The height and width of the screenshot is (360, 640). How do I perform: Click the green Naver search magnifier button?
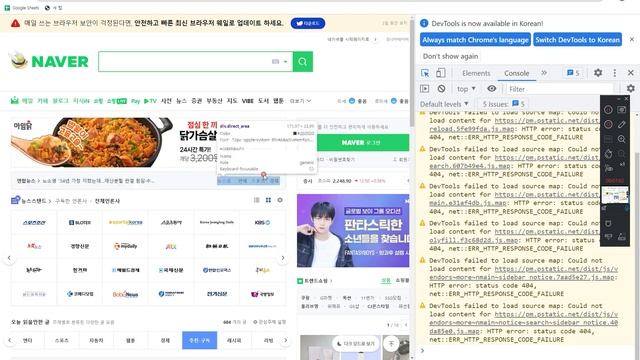302,62
